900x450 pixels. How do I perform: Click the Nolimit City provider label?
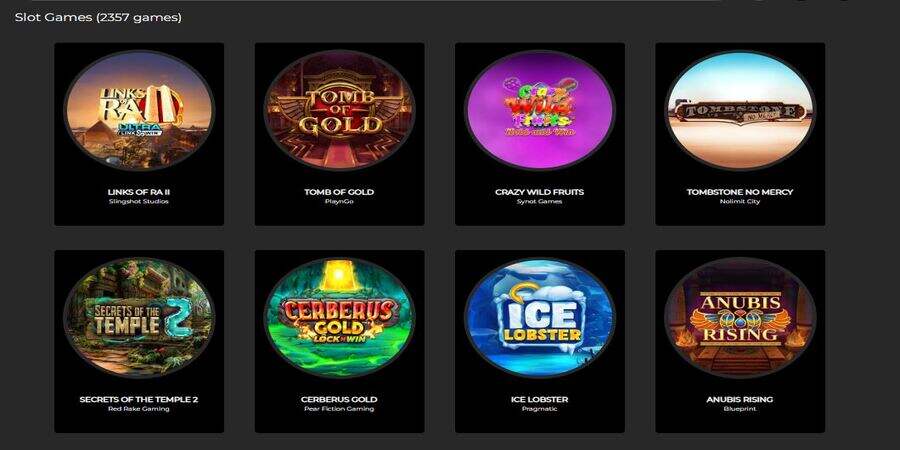click(740, 202)
